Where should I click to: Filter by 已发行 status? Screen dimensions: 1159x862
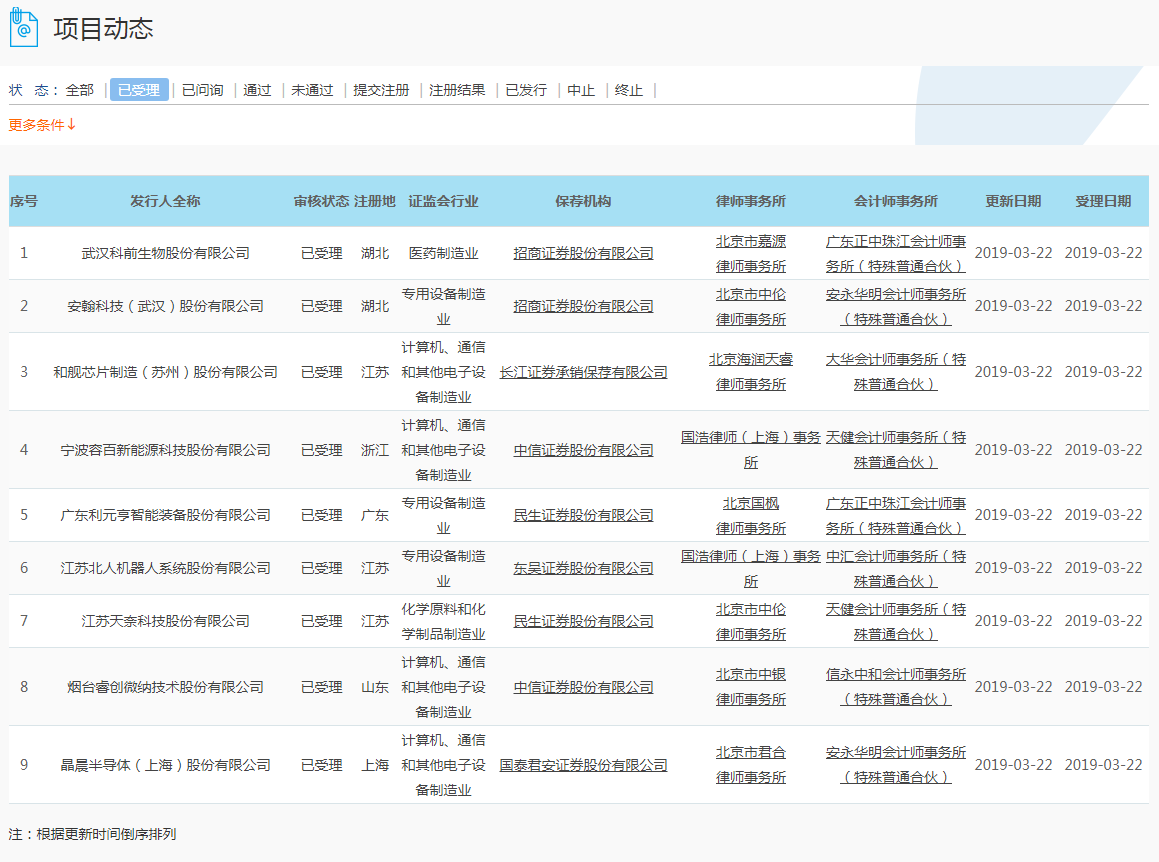526,90
